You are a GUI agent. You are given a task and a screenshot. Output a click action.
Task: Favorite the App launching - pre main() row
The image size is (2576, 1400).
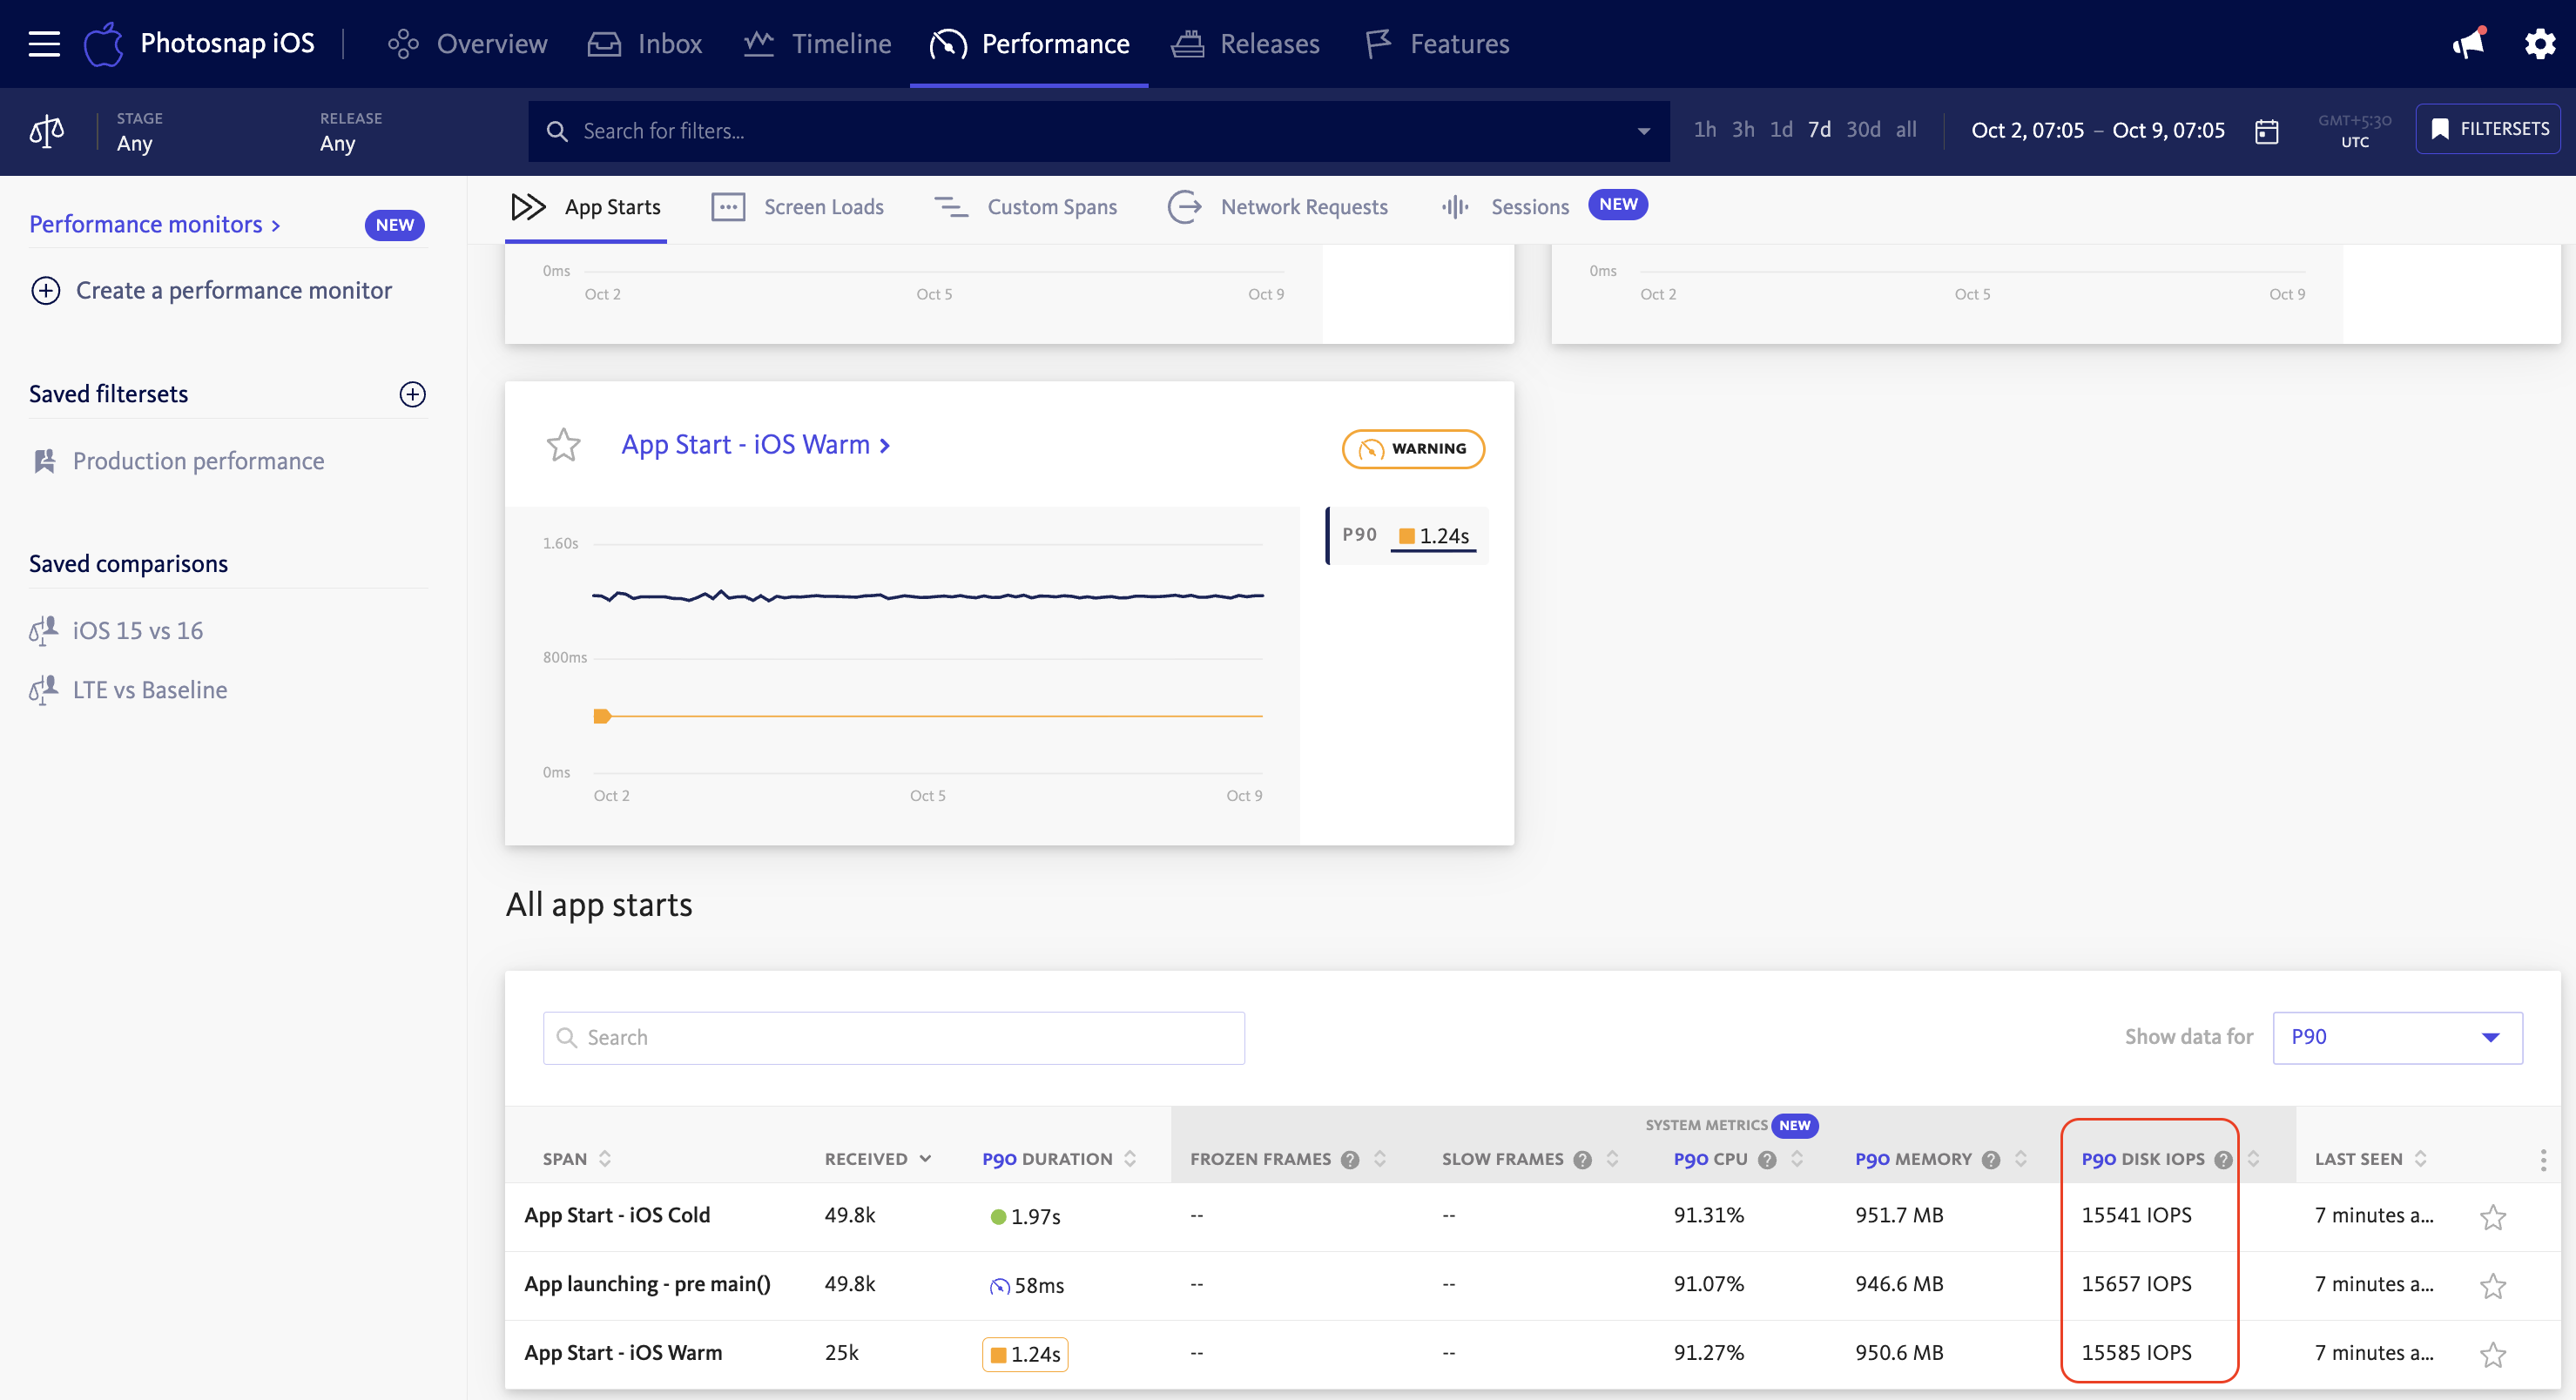click(x=2493, y=1285)
